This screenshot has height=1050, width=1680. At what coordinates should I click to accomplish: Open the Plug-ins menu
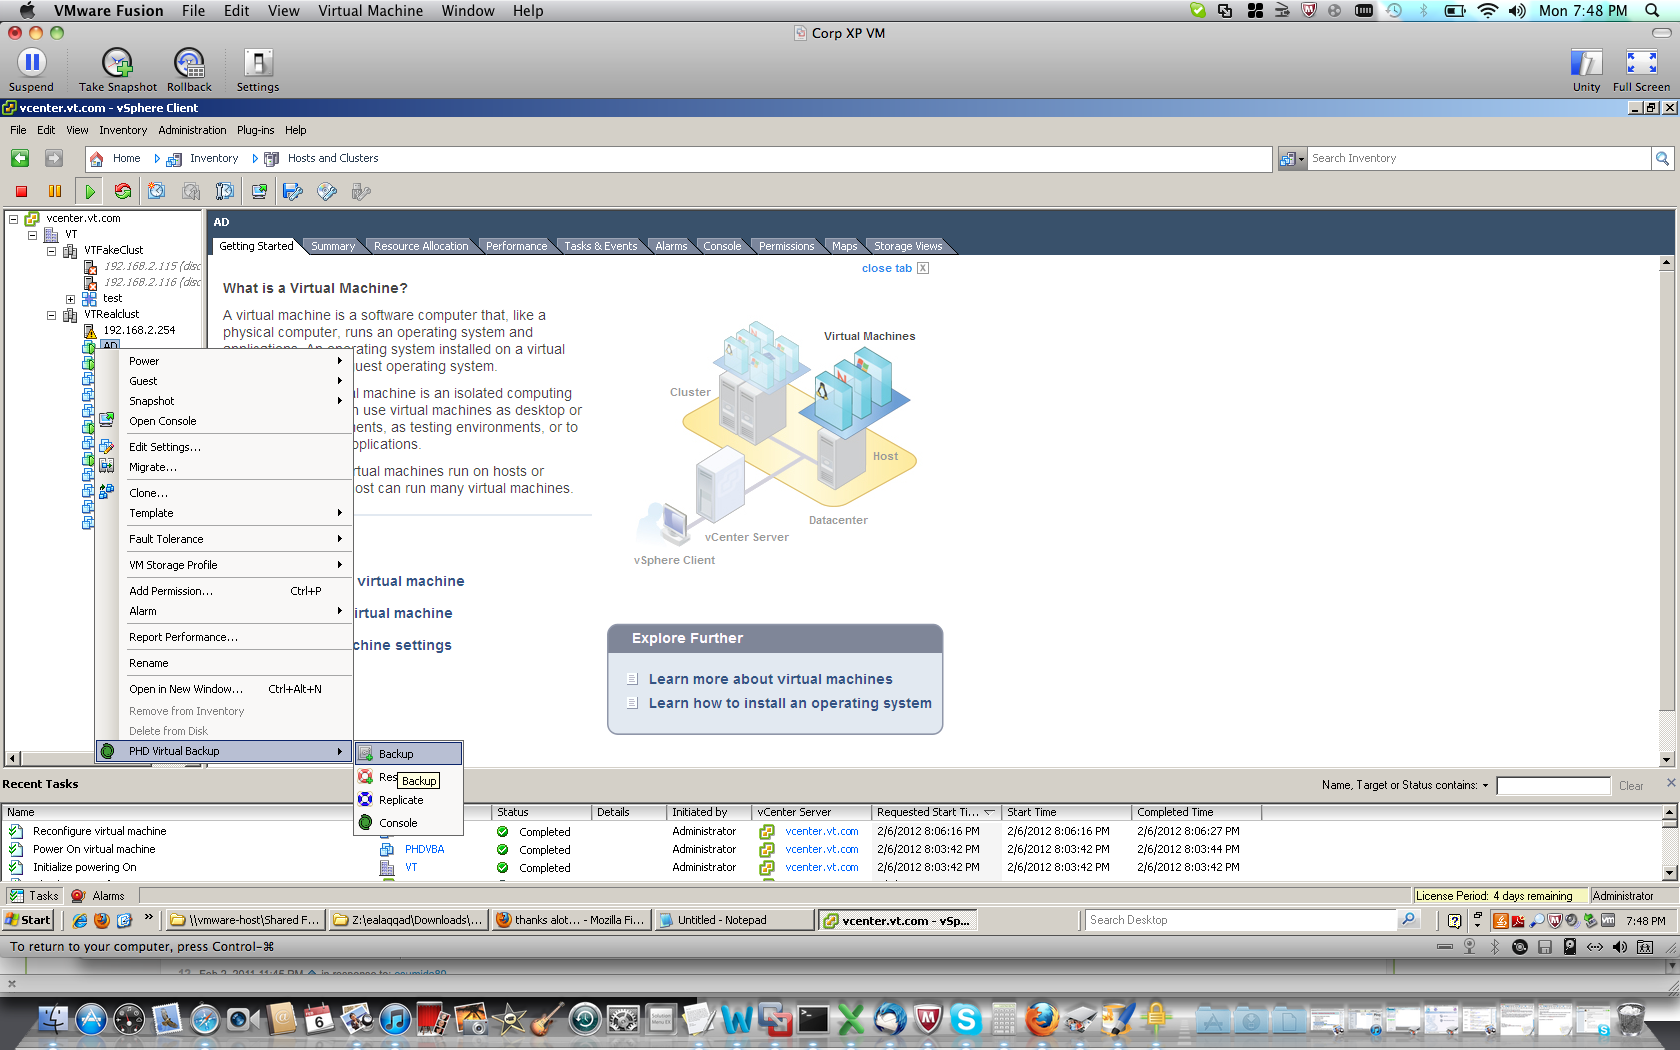pos(255,130)
